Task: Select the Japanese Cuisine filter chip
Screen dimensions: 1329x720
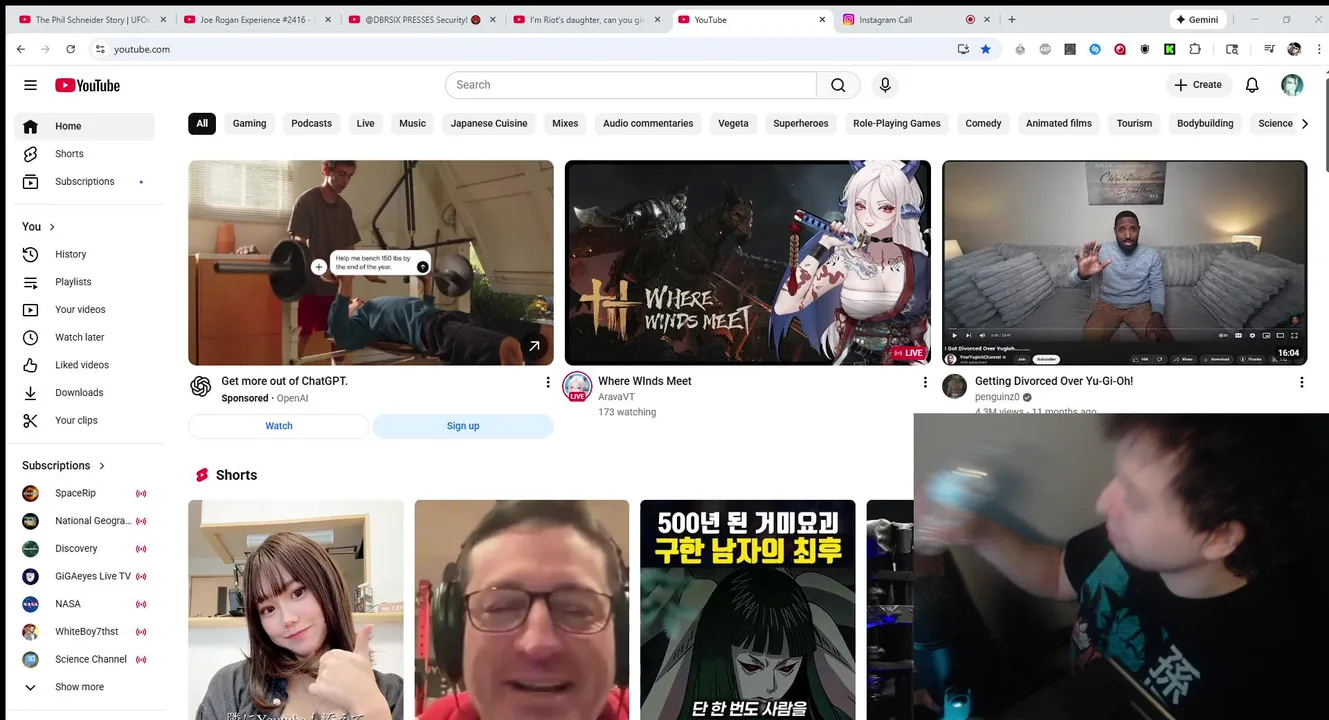Action: pyautogui.click(x=489, y=124)
